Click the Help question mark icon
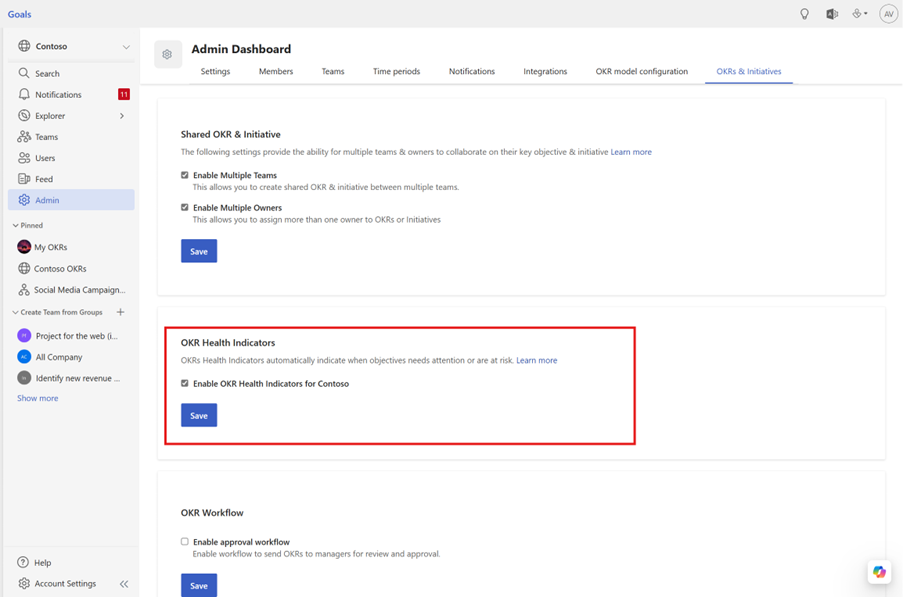This screenshot has width=903, height=597. (23, 562)
